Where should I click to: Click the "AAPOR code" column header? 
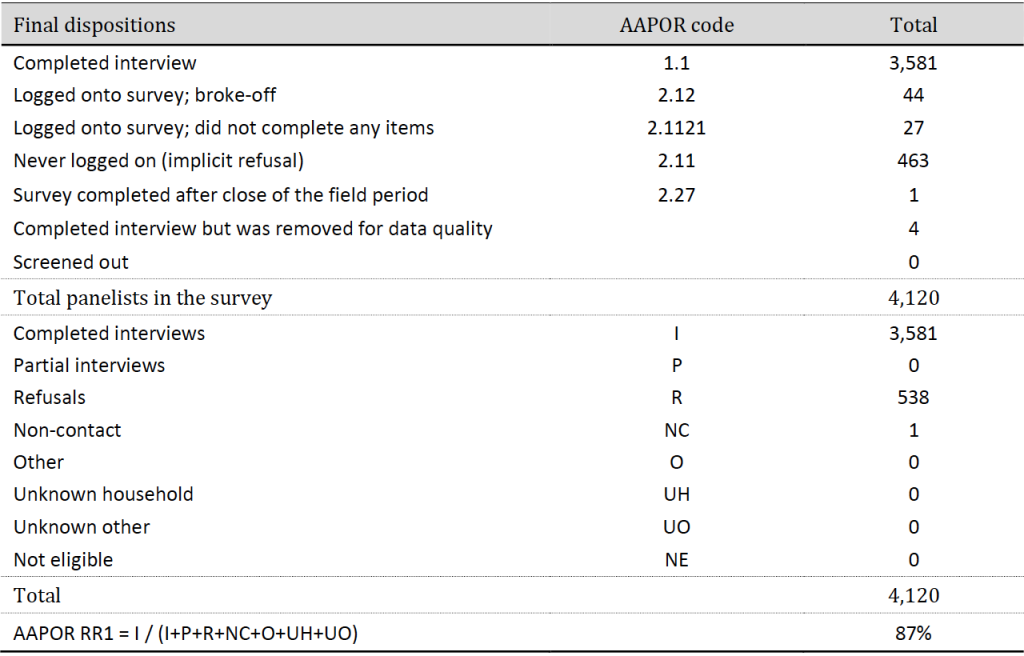point(676,25)
